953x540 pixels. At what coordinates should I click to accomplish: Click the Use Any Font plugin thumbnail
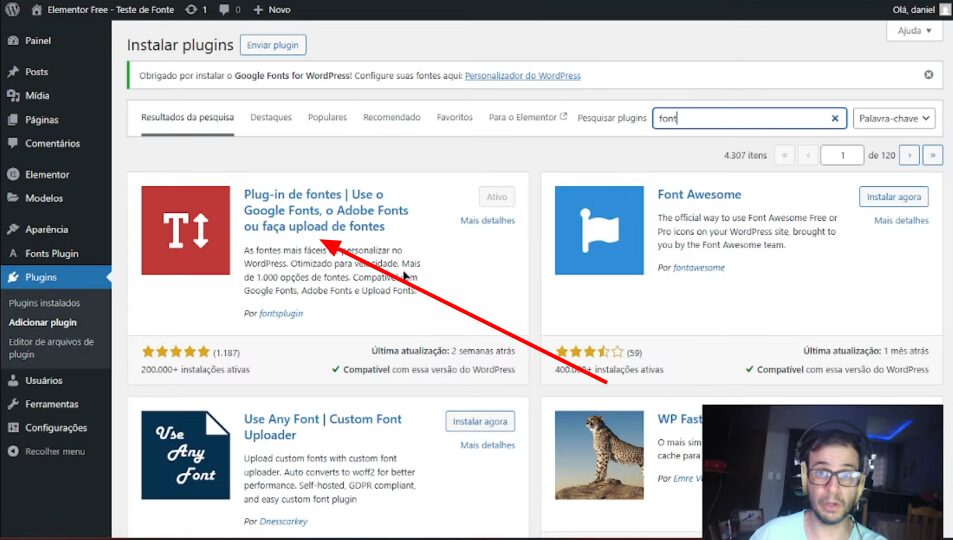[x=185, y=455]
